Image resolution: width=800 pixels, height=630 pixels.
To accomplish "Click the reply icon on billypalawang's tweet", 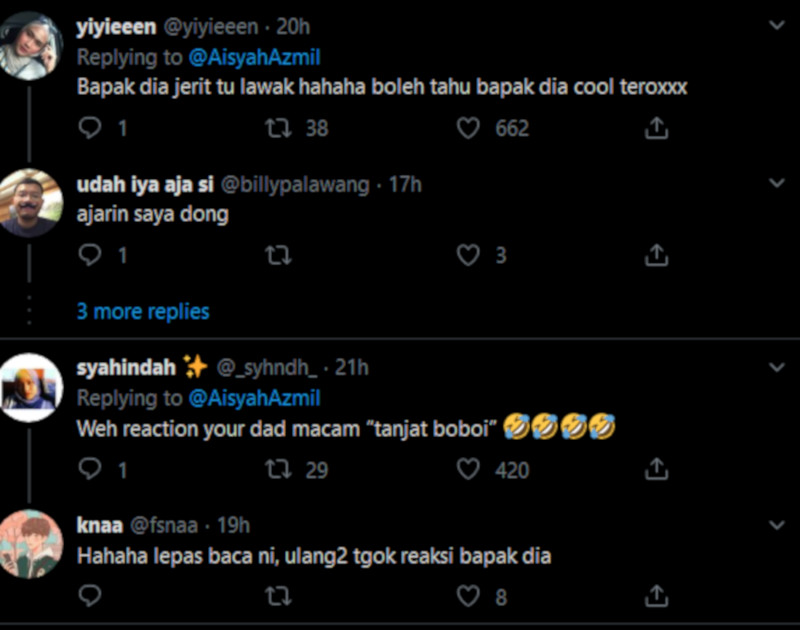I will pos(90,253).
